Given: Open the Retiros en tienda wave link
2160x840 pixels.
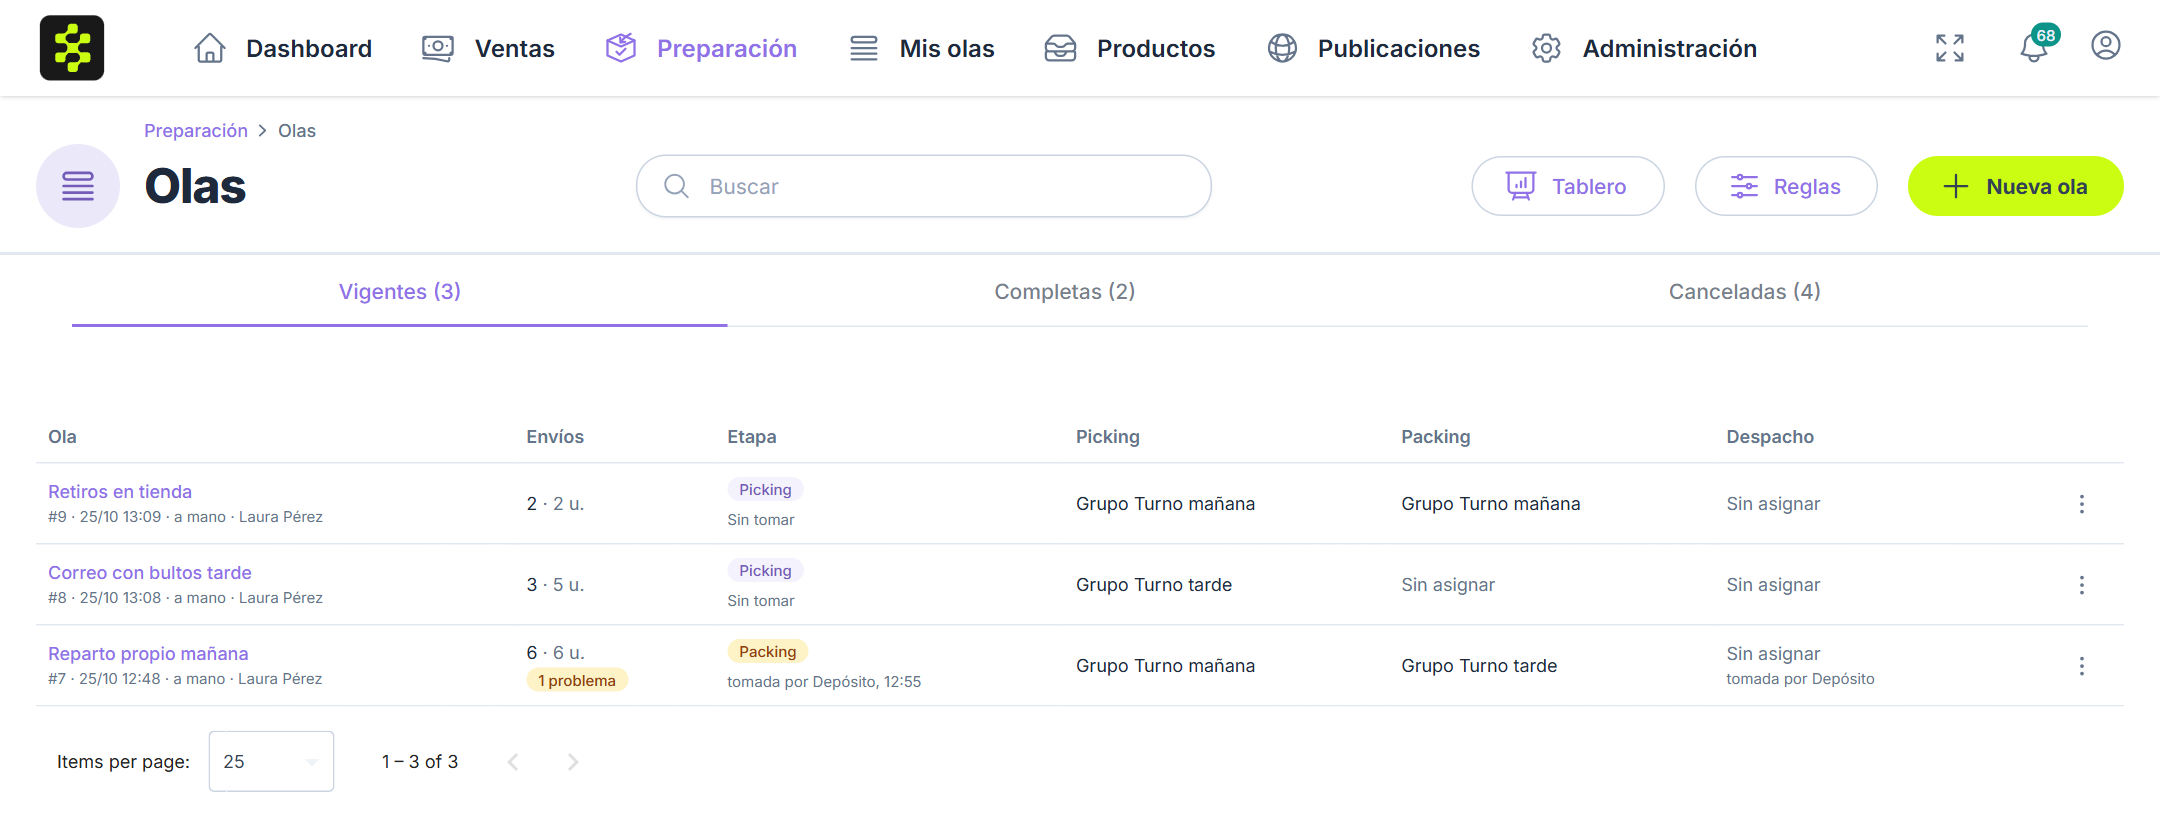Looking at the screenshot, I should [x=120, y=491].
